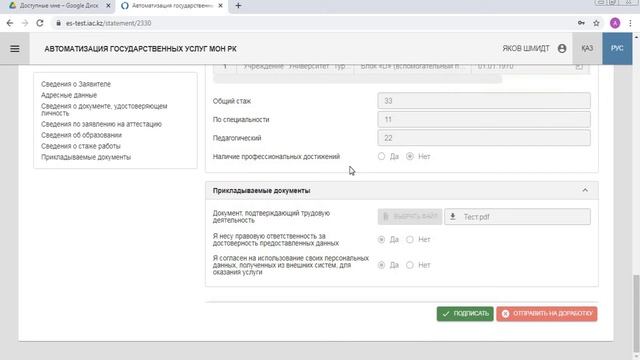Collapse the Прикладываемые документы section
Screen dimensions: 640x360
click(585, 190)
